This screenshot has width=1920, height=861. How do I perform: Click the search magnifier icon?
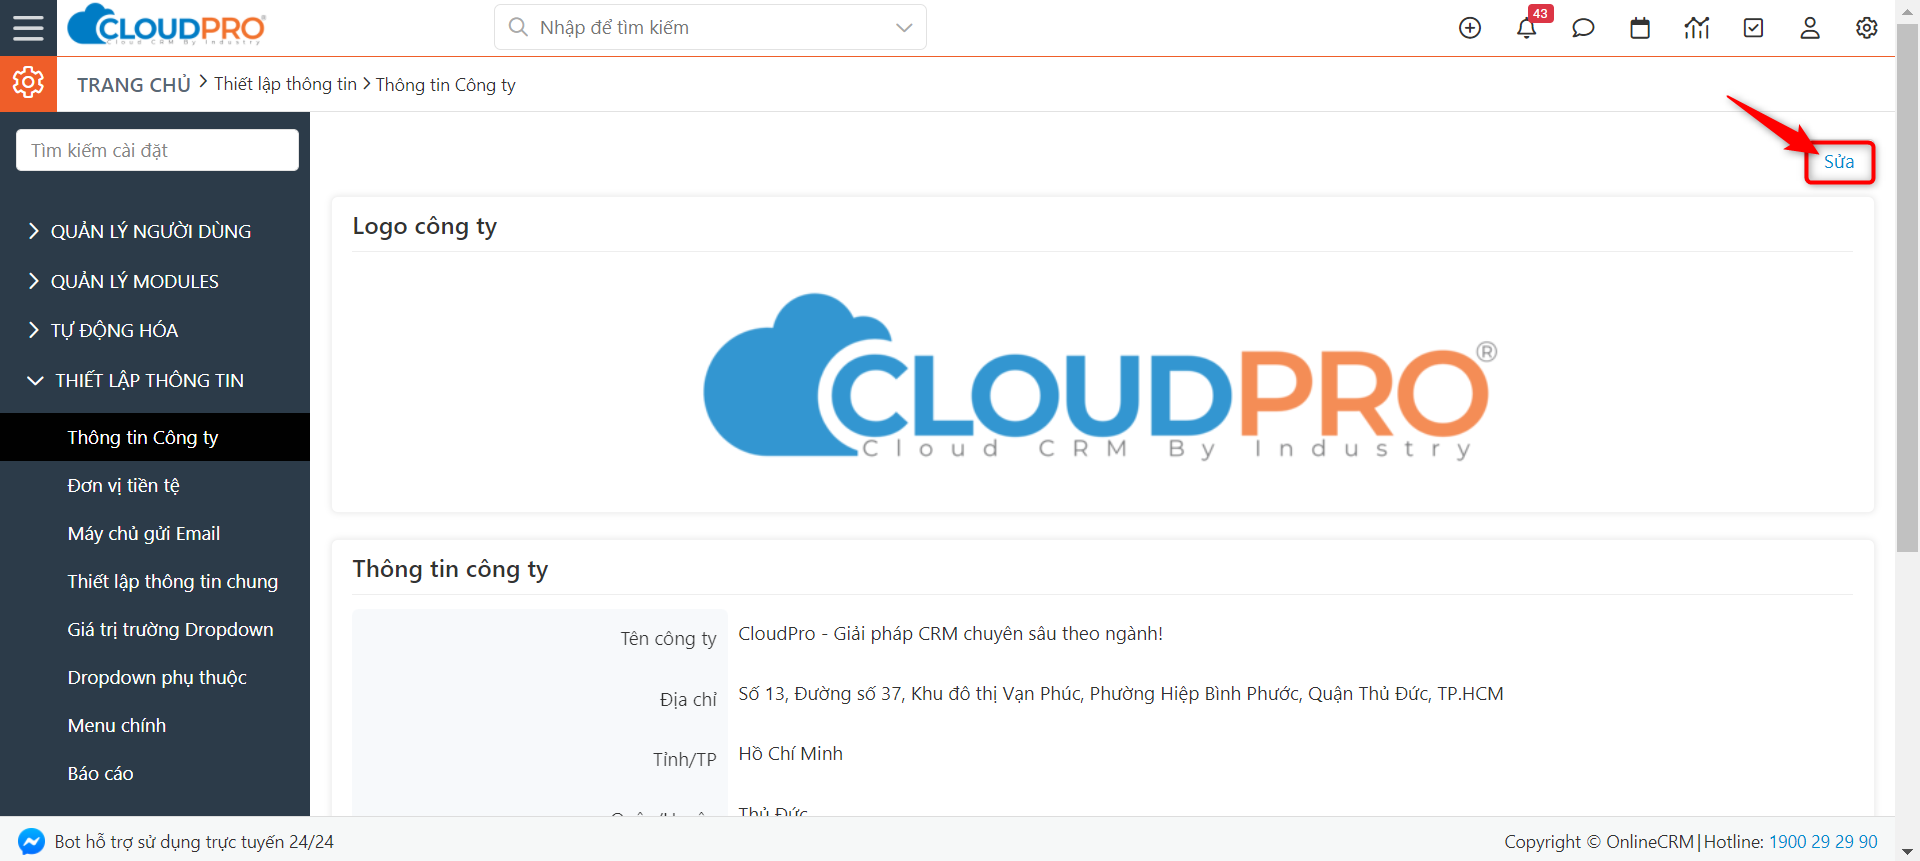pos(518,27)
